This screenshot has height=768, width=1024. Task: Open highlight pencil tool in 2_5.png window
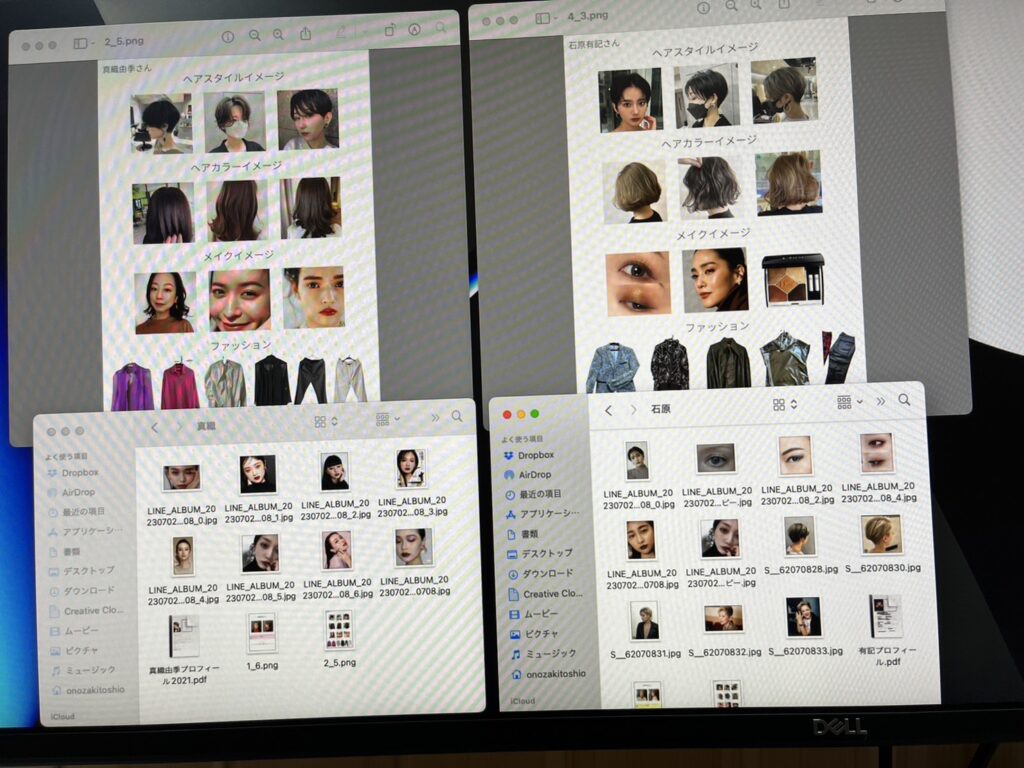coord(340,32)
